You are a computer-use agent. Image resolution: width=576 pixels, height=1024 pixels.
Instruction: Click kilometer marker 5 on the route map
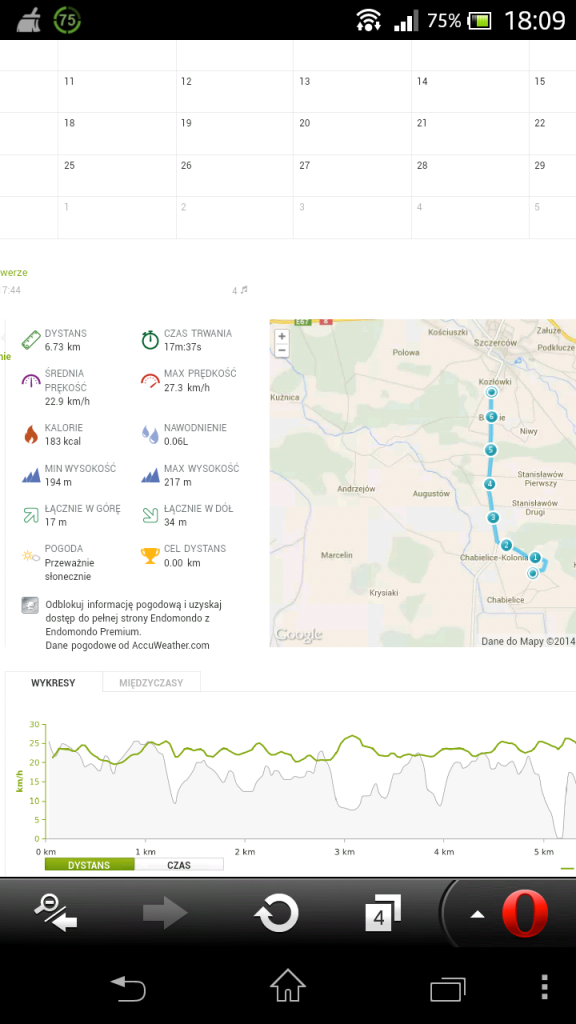tap(491, 450)
